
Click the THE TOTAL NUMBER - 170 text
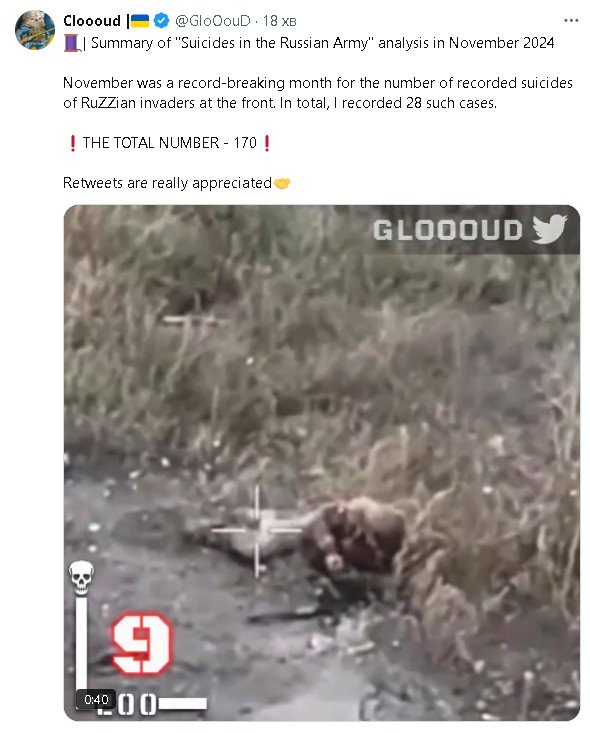170,143
